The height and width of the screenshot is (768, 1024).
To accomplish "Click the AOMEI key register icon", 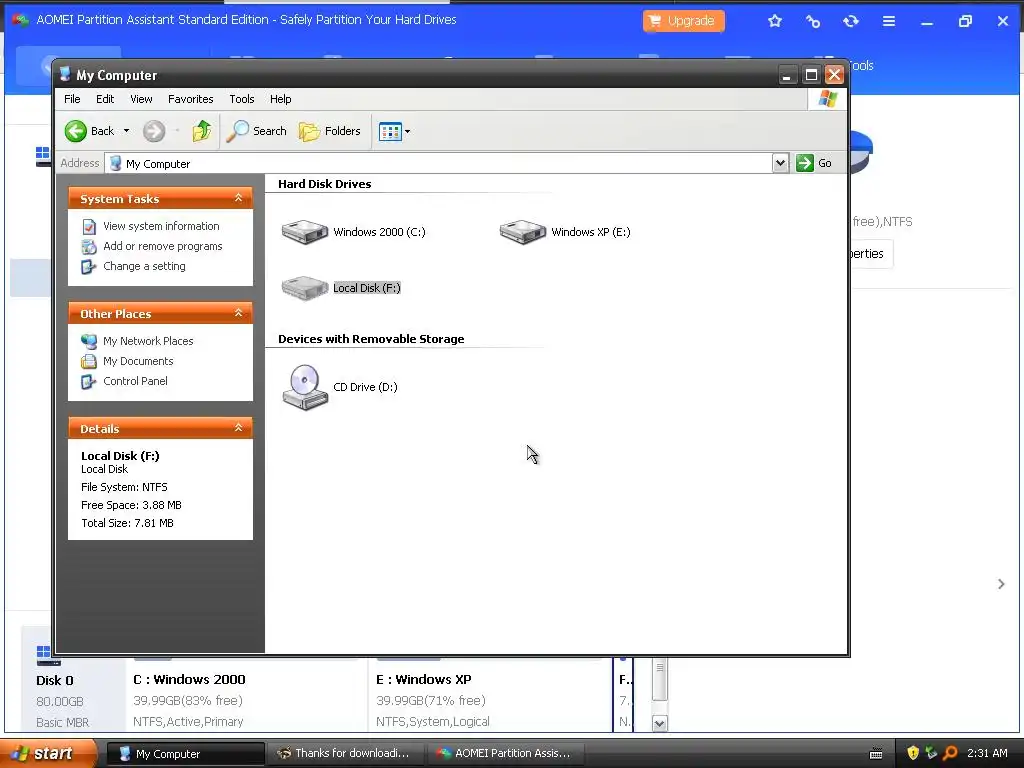I will (x=813, y=22).
